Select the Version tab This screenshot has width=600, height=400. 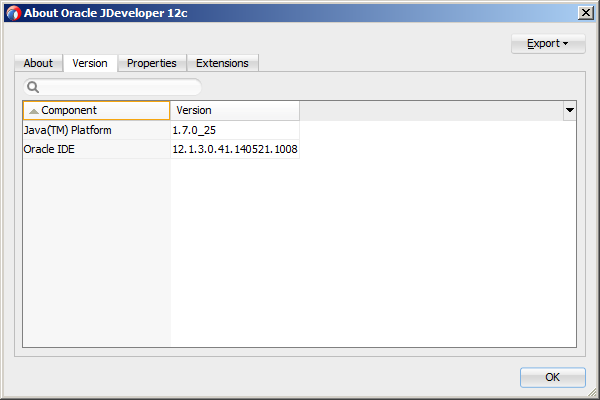coord(90,63)
